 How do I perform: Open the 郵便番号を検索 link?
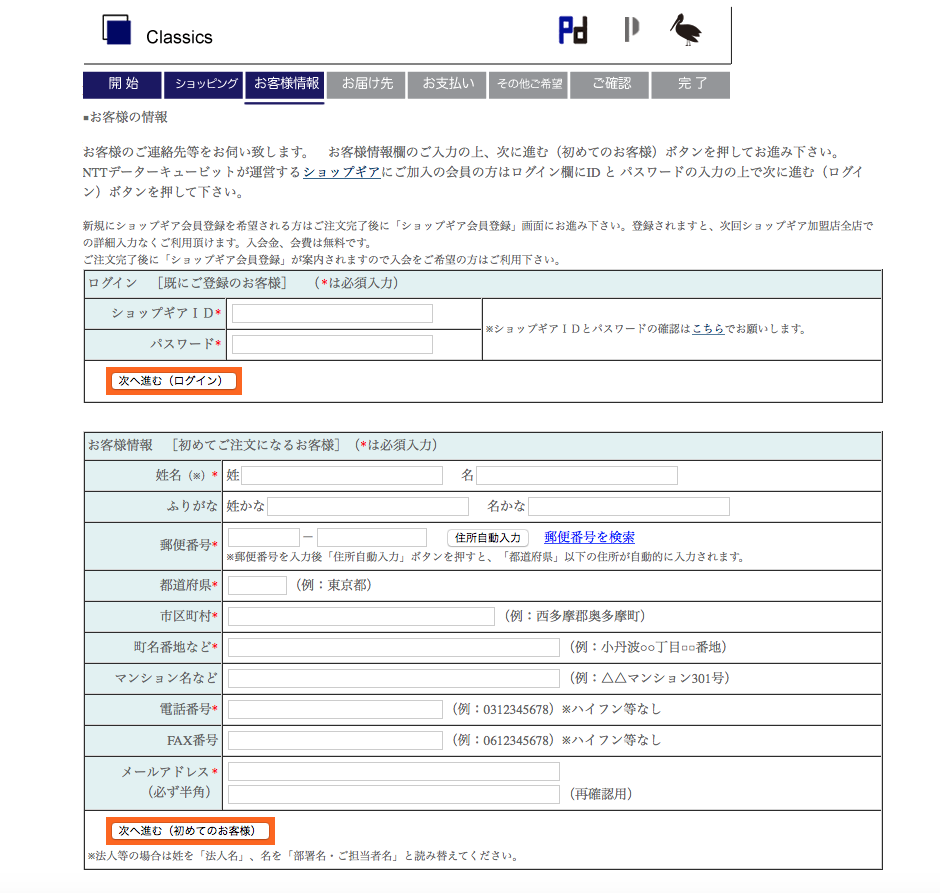coord(589,538)
